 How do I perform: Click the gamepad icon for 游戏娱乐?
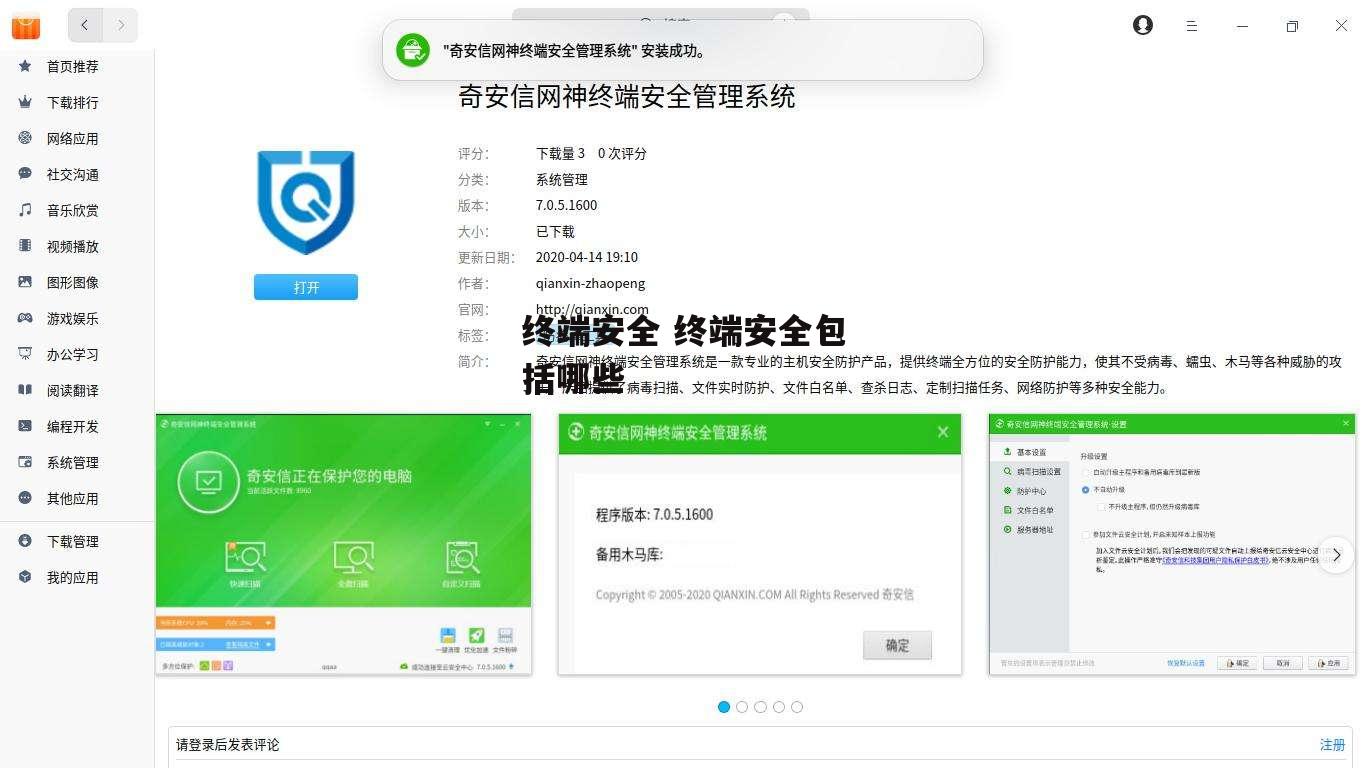(x=25, y=318)
